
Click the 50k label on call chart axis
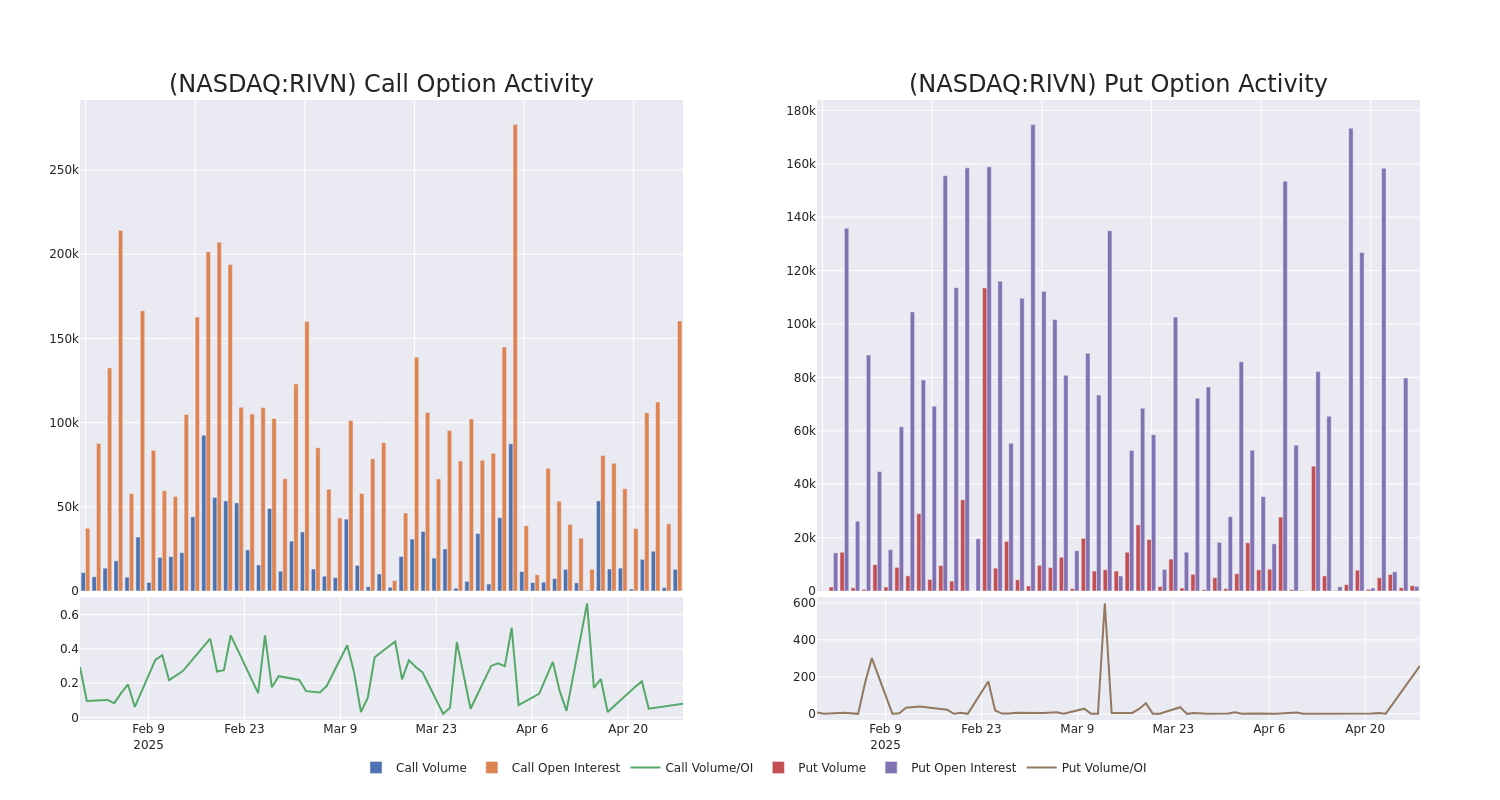[67, 507]
